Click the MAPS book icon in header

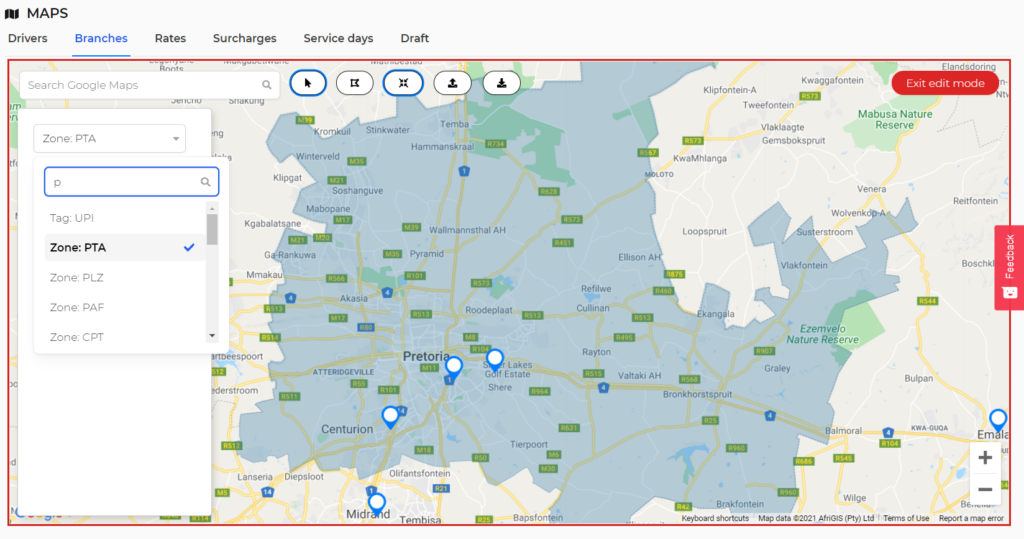click(12, 14)
